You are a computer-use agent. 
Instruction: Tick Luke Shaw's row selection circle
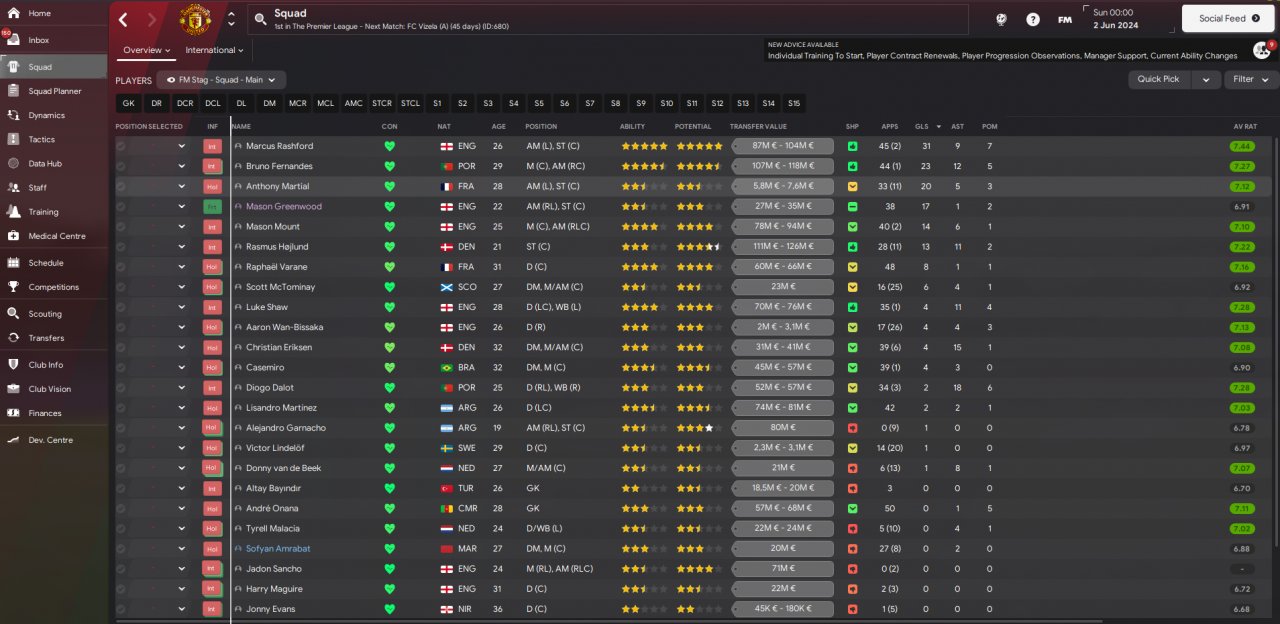[x=121, y=307]
